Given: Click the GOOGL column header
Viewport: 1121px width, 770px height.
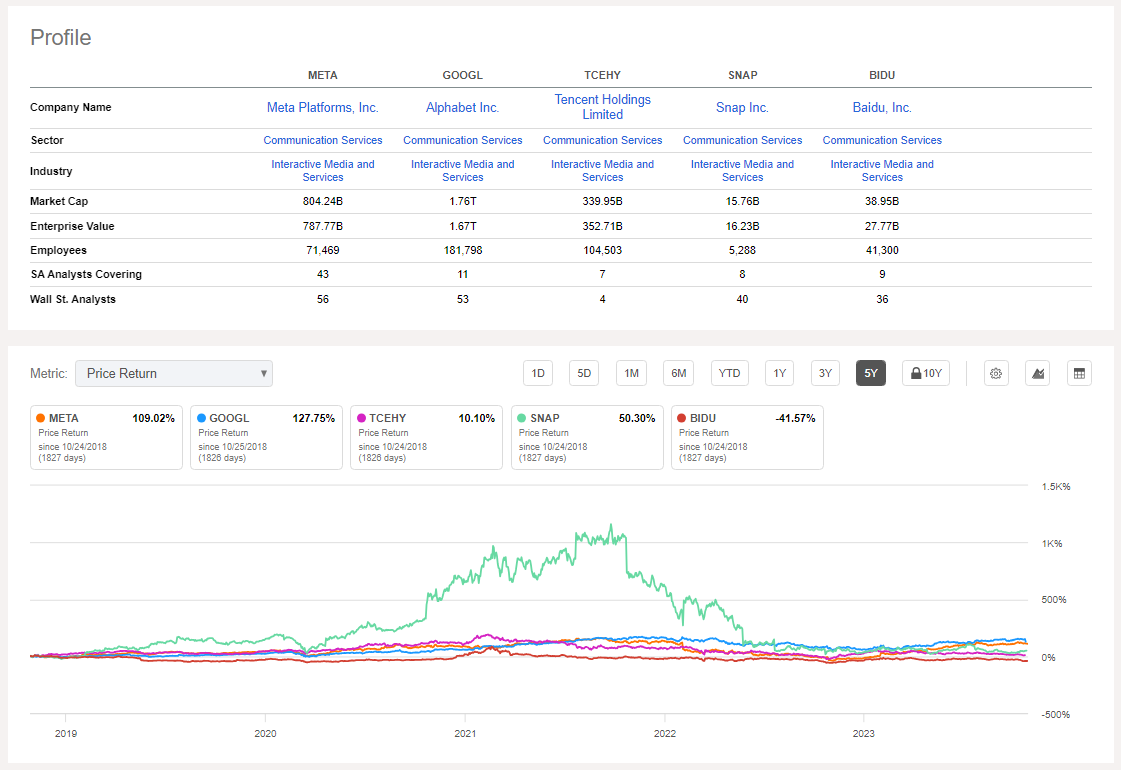Looking at the screenshot, I should pos(463,75).
